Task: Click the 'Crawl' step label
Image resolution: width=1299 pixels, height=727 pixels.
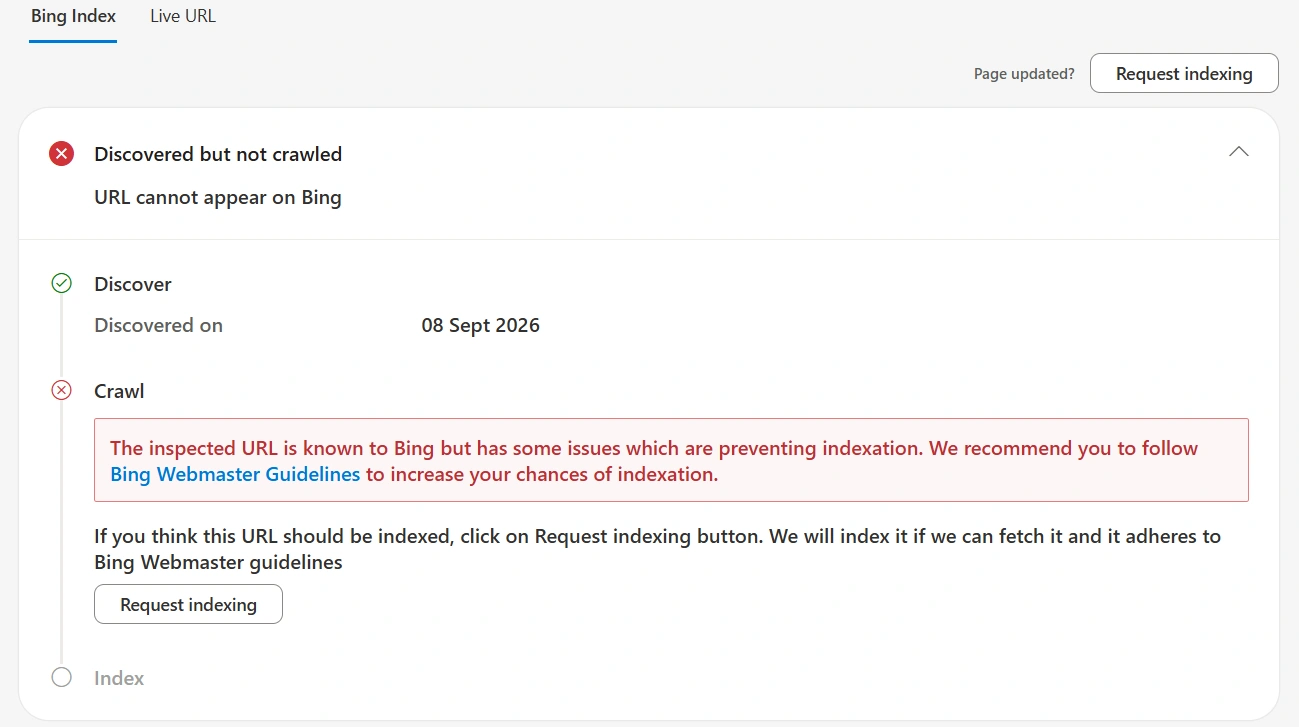Action: tap(119, 391)
